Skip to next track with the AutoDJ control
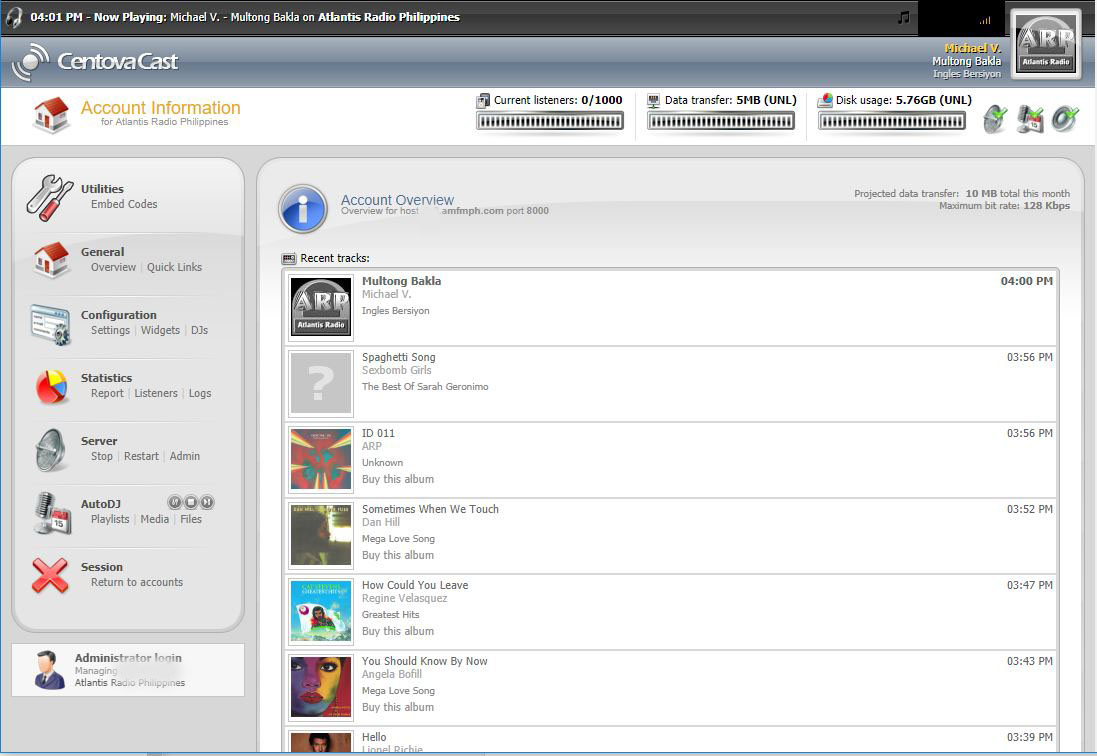Image resolution: width=1097 pixels, height=756 pixels. [207, 502]
